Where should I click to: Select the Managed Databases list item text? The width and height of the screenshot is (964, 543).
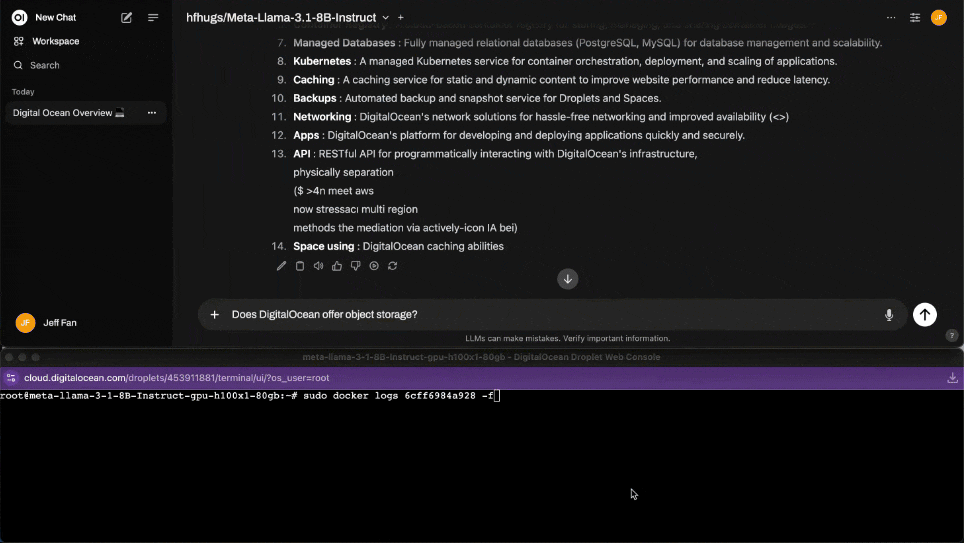point(587,43)
